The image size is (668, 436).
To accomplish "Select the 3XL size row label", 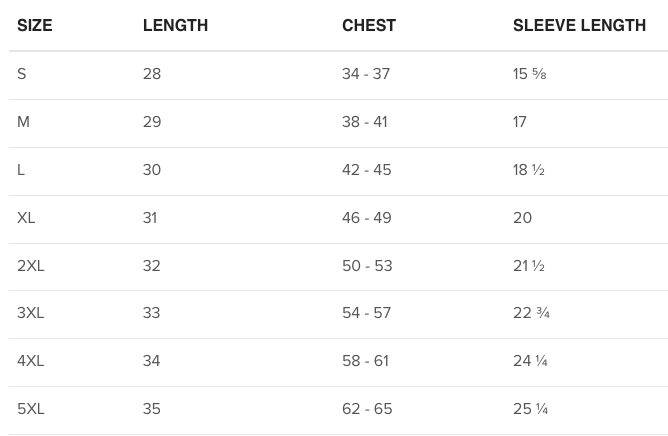I will 31,313.
